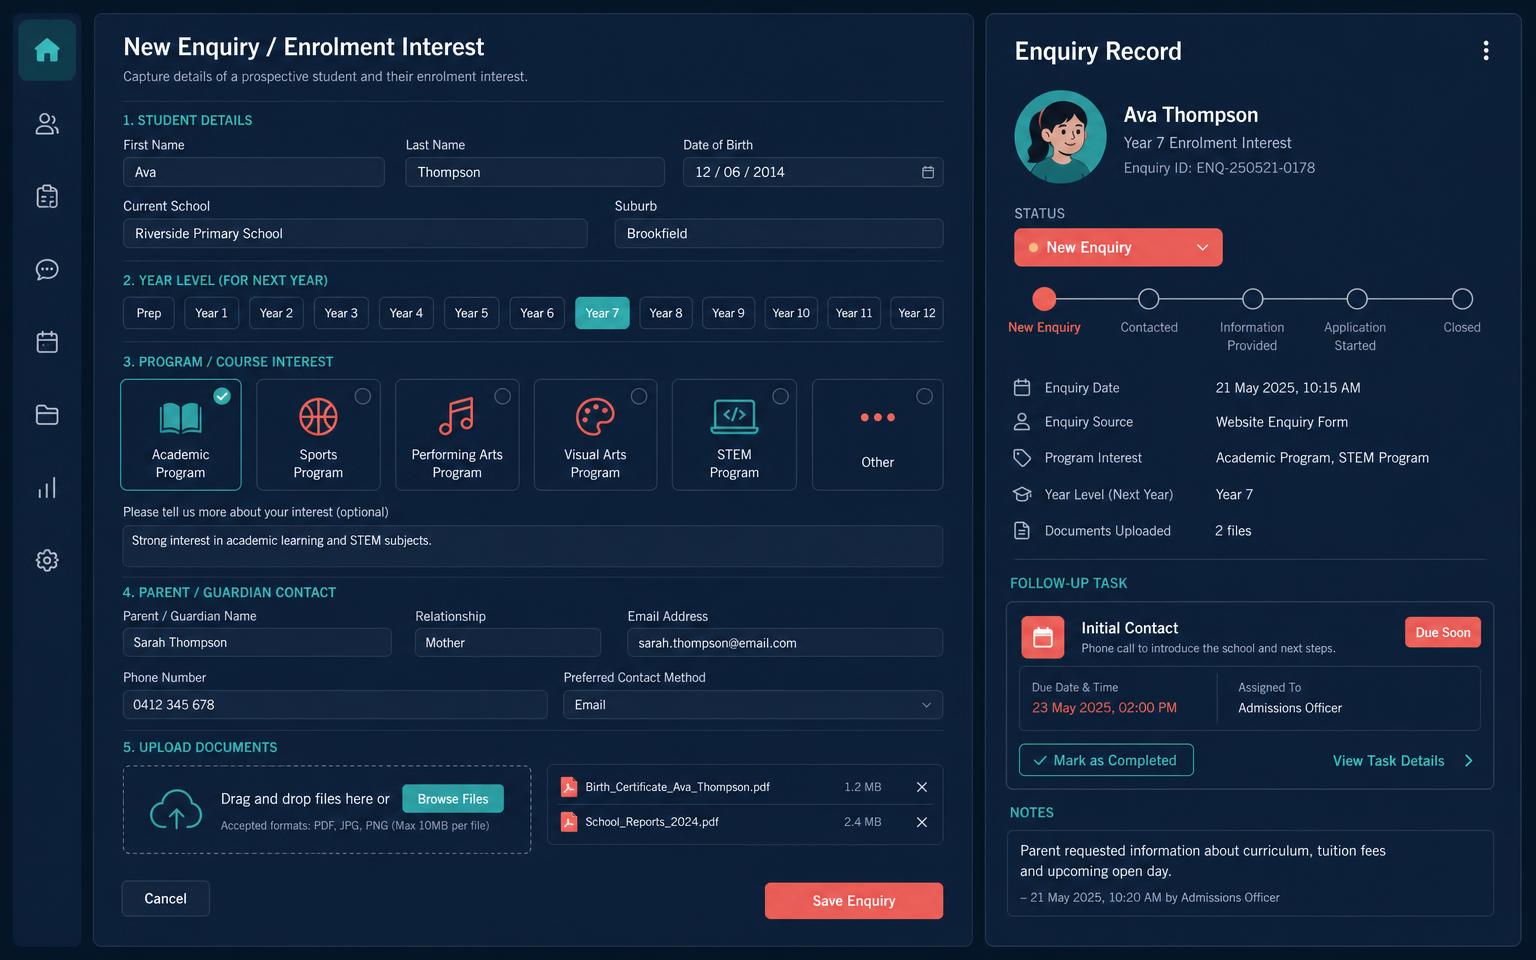Click the cloud upload icon in drop zone
The image size is (1536, 960).
pos(176,809)
